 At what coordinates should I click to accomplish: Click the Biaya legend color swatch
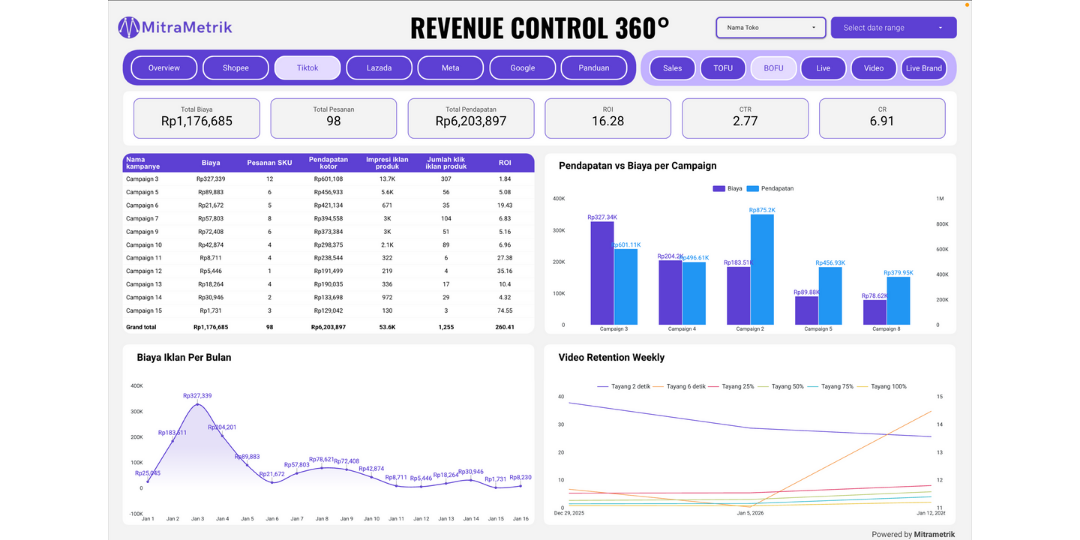(719, 188)
